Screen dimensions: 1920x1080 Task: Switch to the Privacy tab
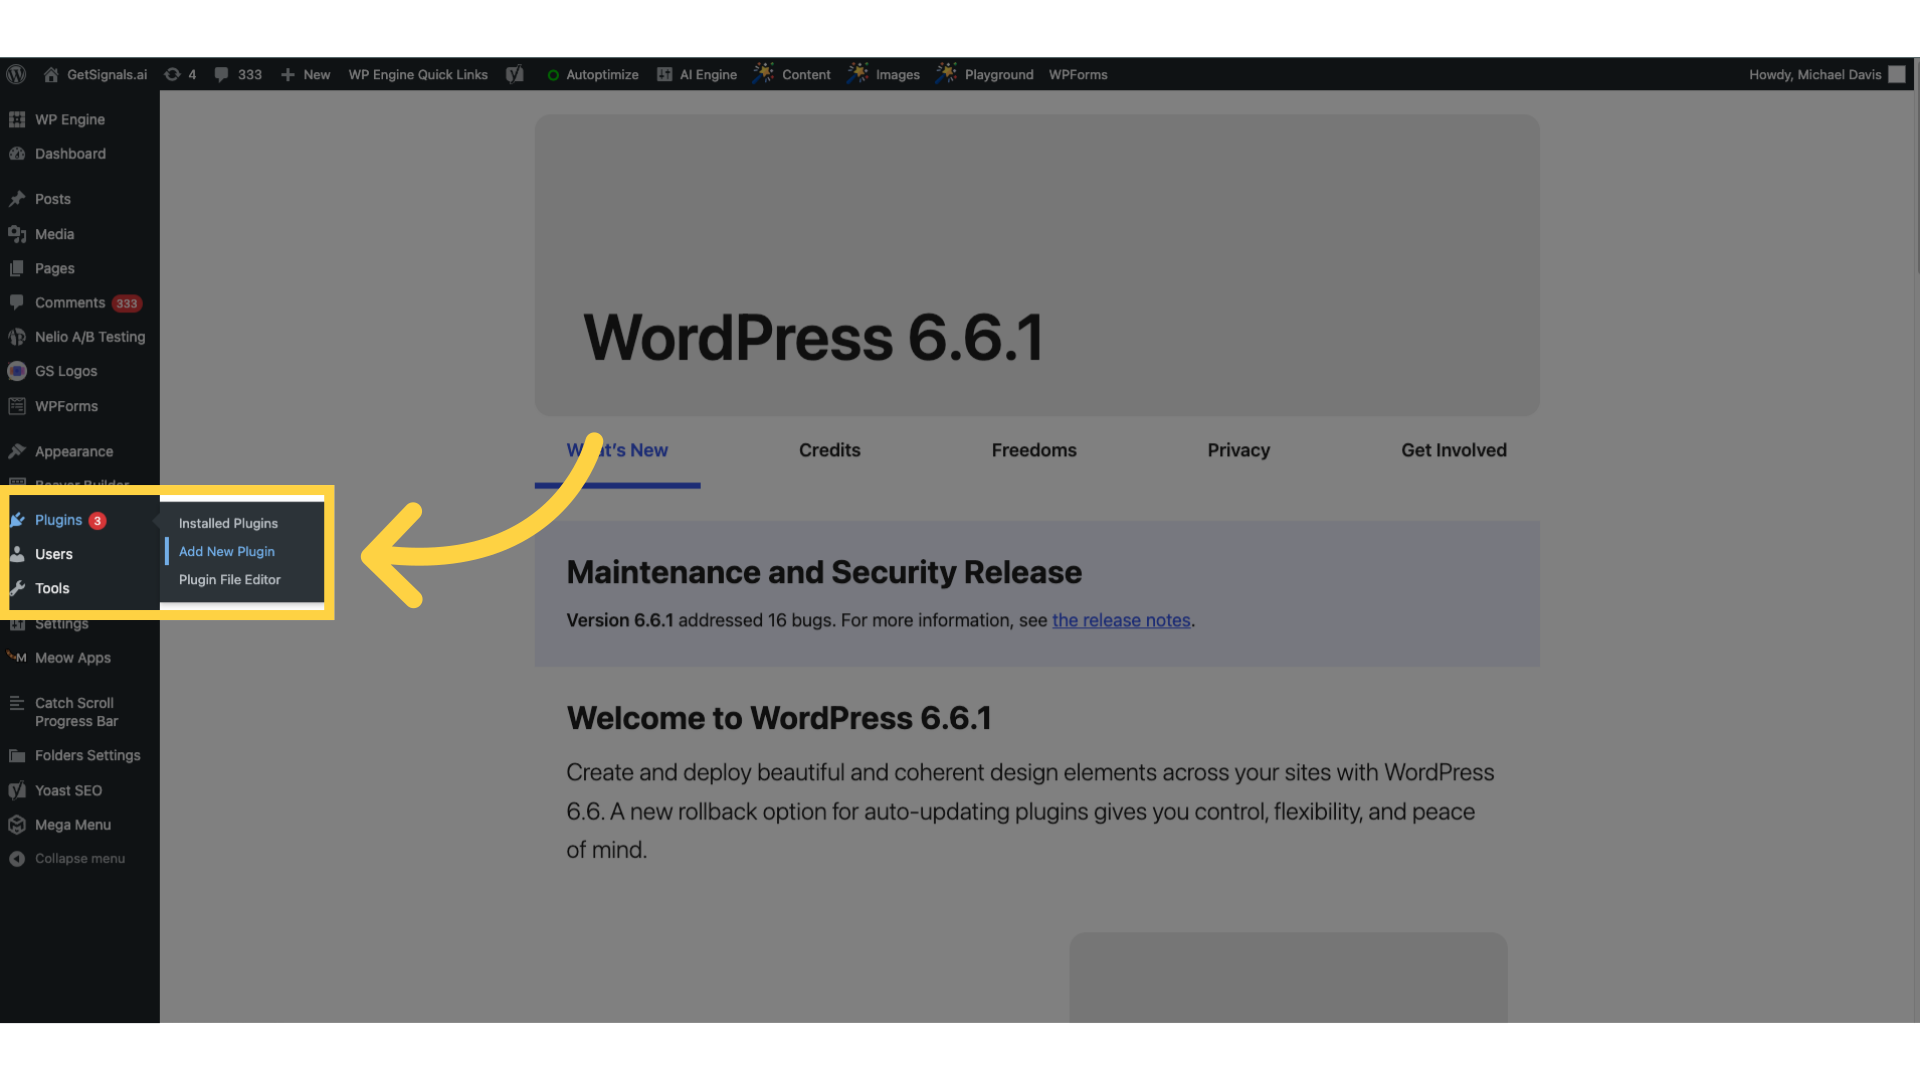point(1239,450)
